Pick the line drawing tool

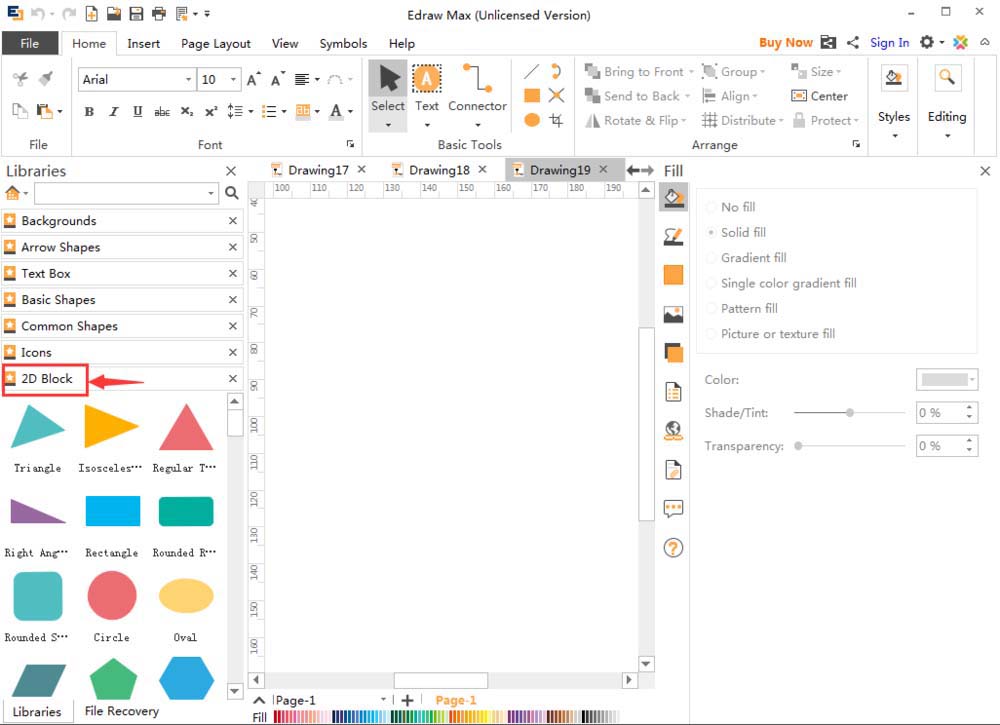531,71
